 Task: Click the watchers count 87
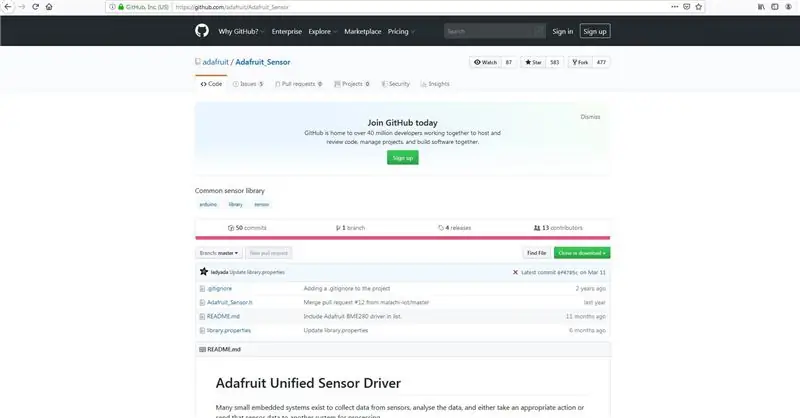509,62
